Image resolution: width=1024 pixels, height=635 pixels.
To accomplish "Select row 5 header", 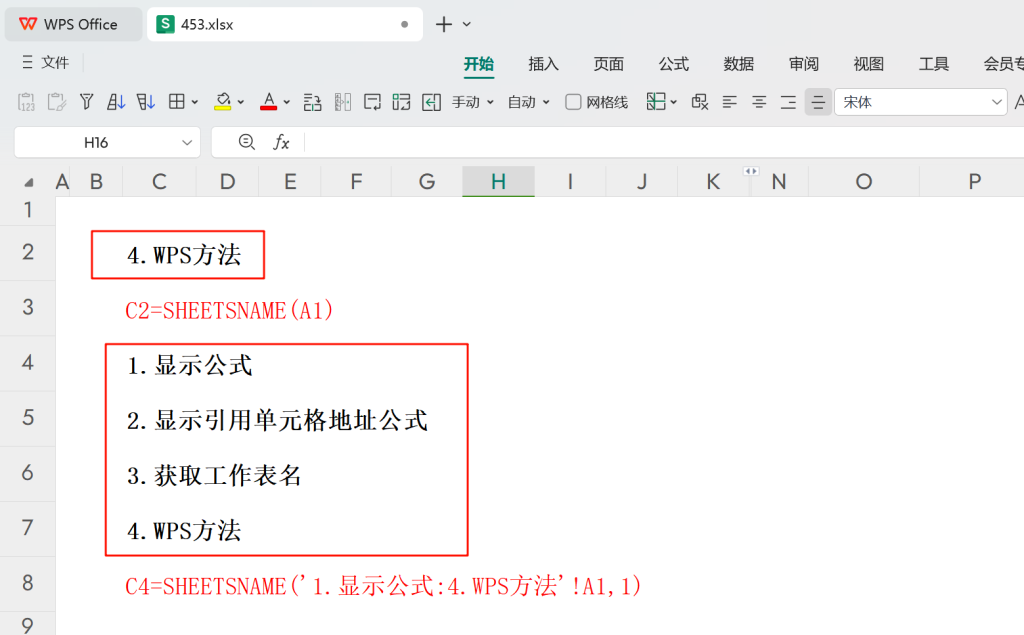I will tap(27, 417).
